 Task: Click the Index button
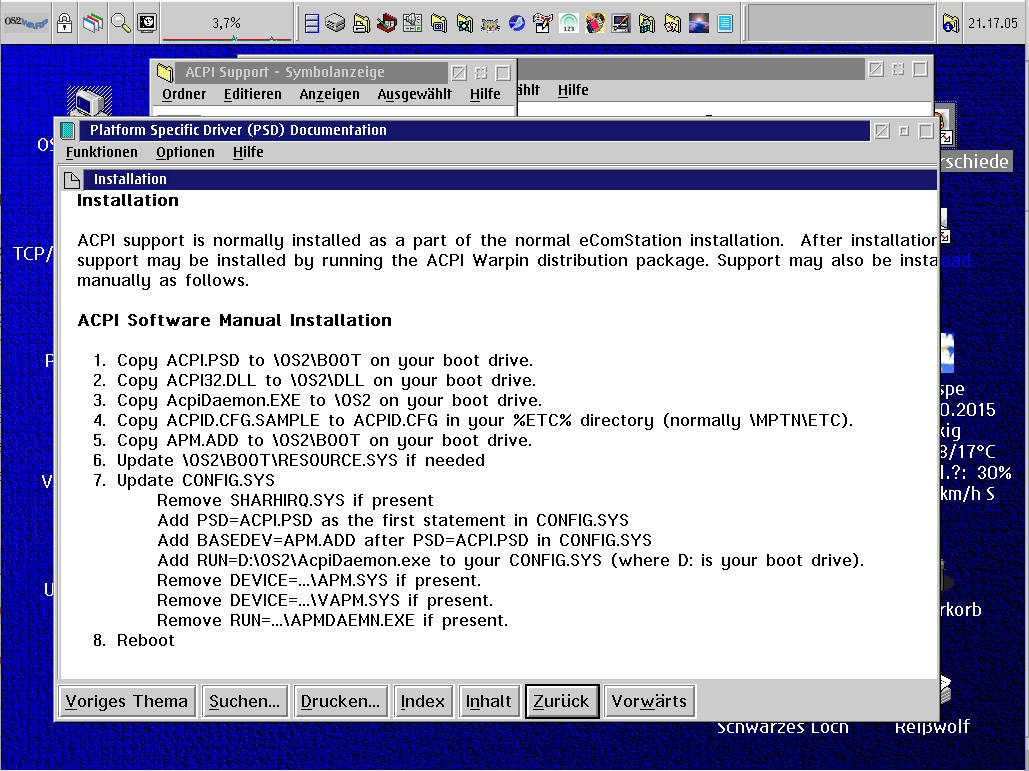[x=423, y=701]
